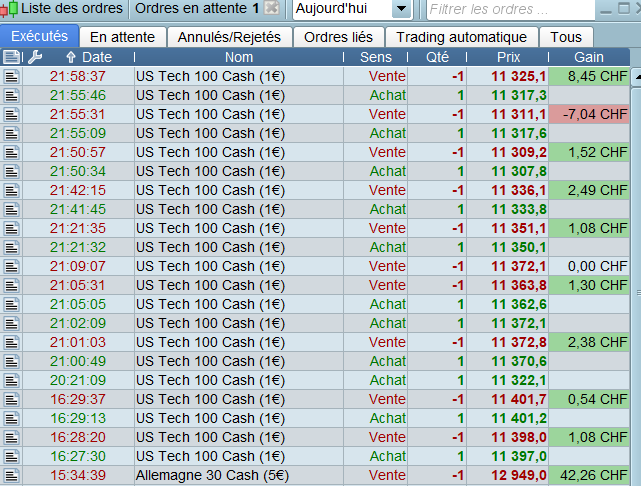Open order details for the 21:41:45 row
This screenshot has width=641, height=486.
click(11, 209)
